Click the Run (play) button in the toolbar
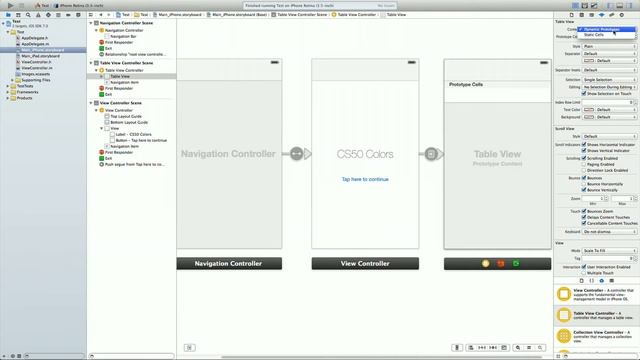This screenshot has width=640, height=360. point(11,5)
